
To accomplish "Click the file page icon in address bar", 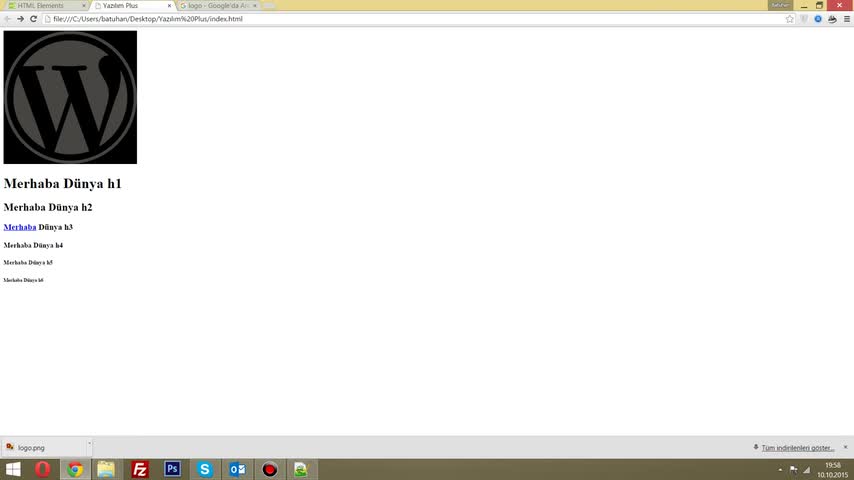I will coord(47,19).
